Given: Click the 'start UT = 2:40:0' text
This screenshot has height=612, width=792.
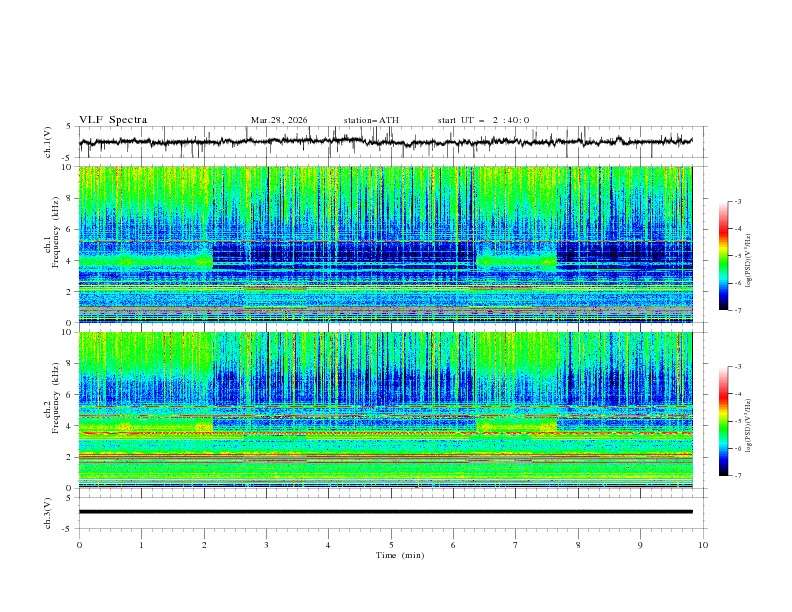Looking at the screenshot, I should 483,120.
